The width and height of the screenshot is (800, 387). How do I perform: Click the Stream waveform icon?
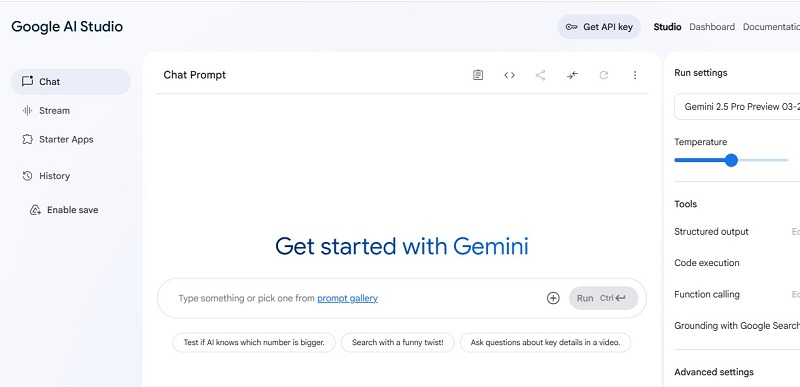coord(27,110)
